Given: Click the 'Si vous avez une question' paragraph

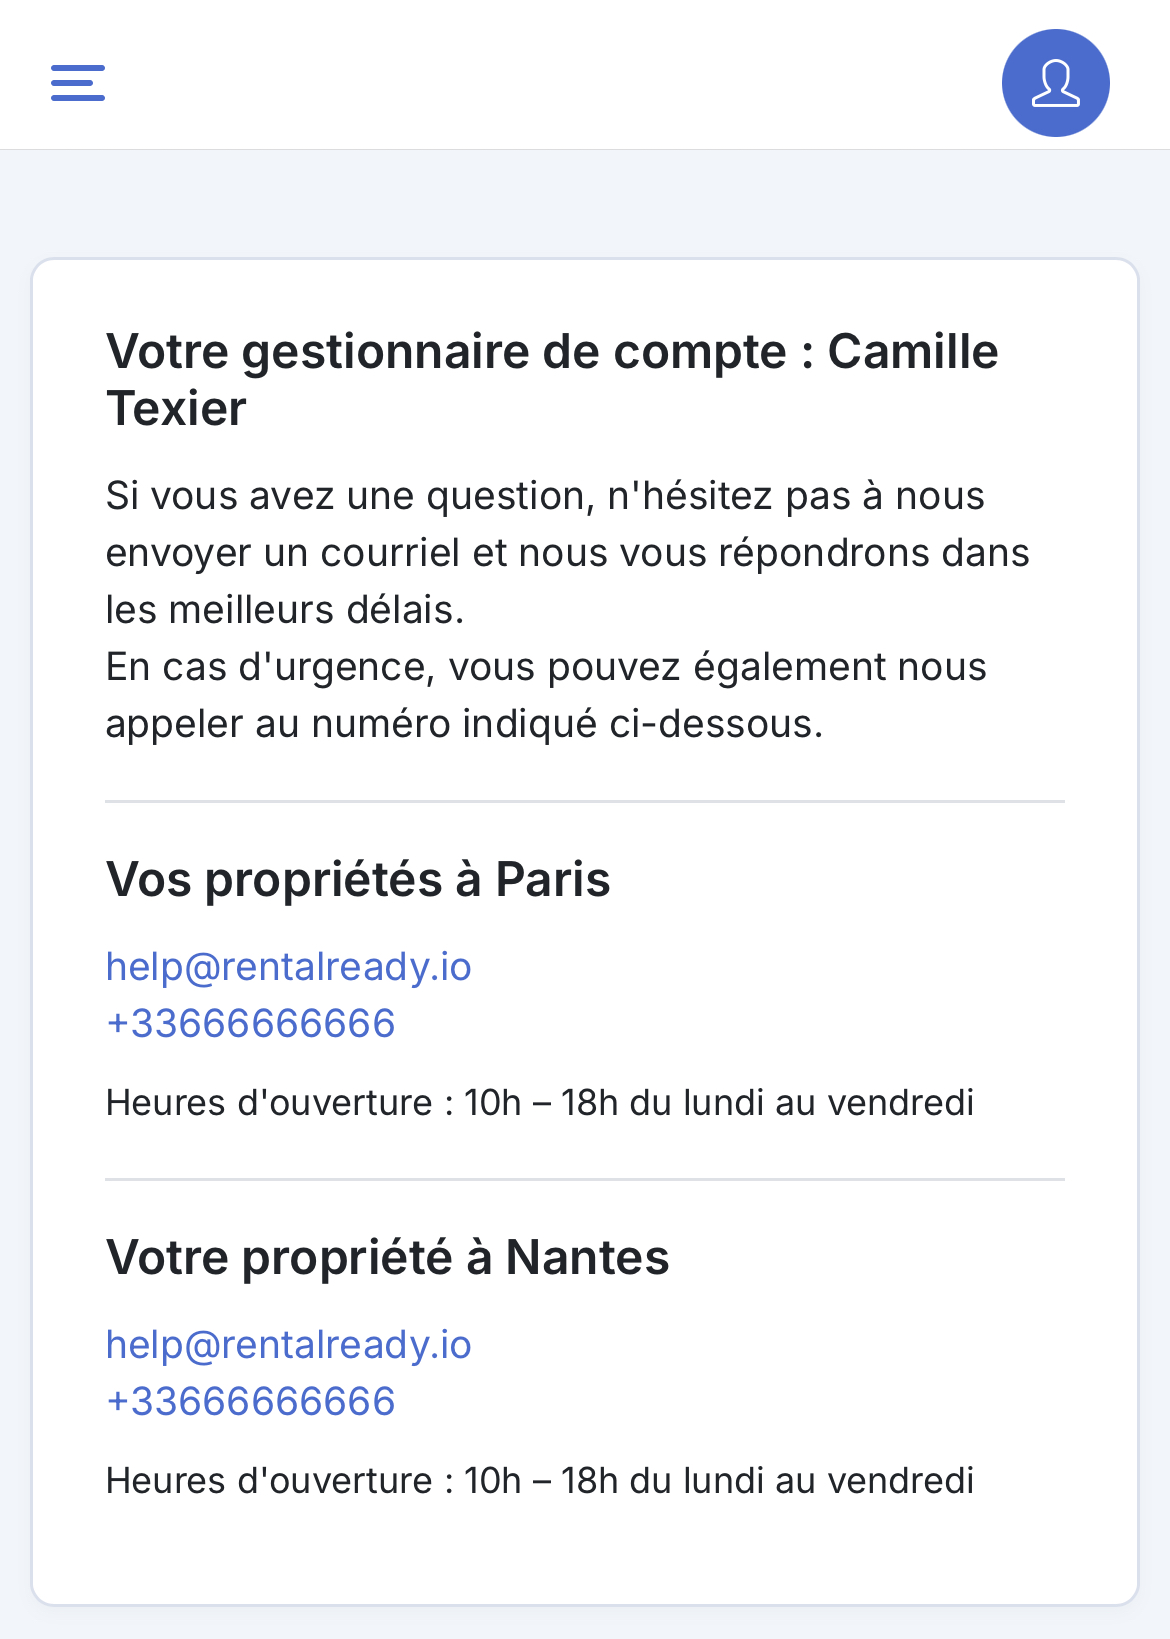Looking at the screenshot, I should (x=567, y=553).
